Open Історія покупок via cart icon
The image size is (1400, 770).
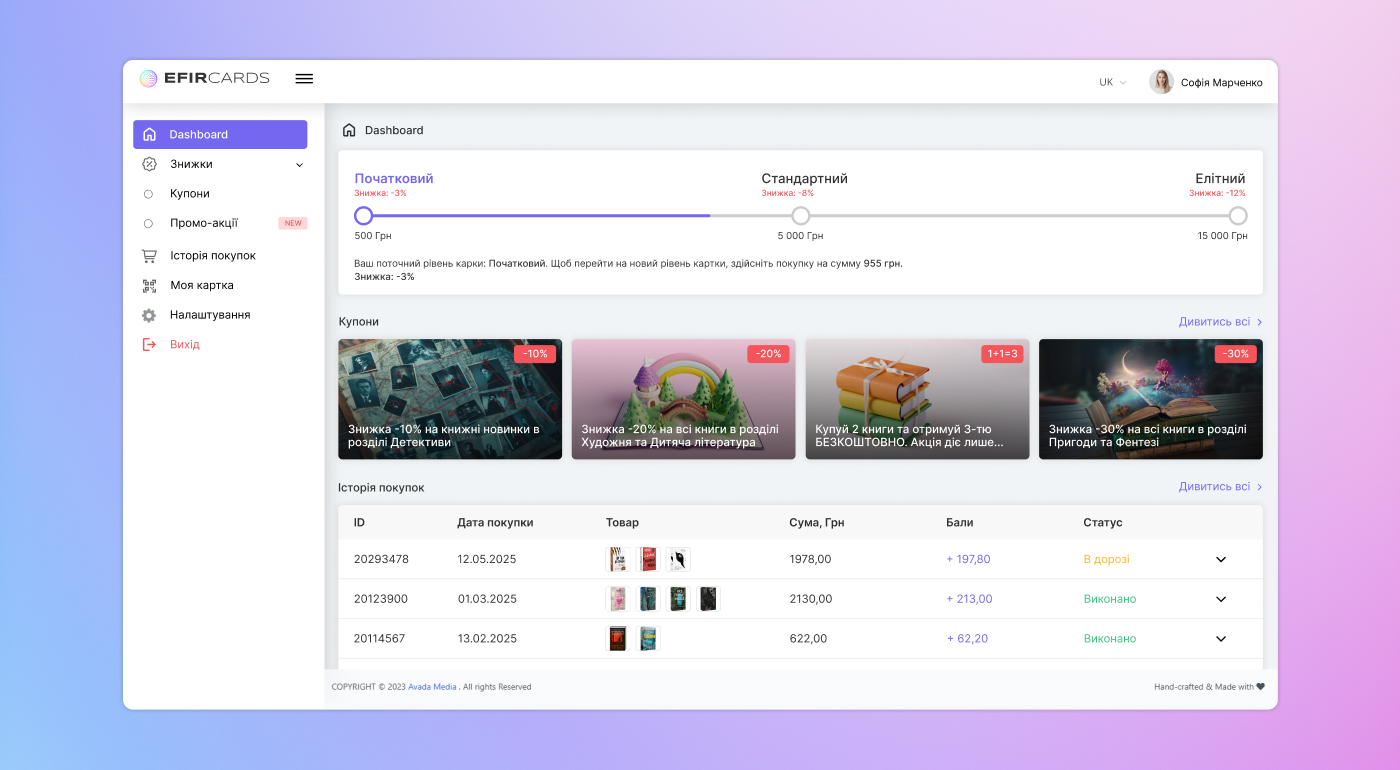(x=151, y=255)
